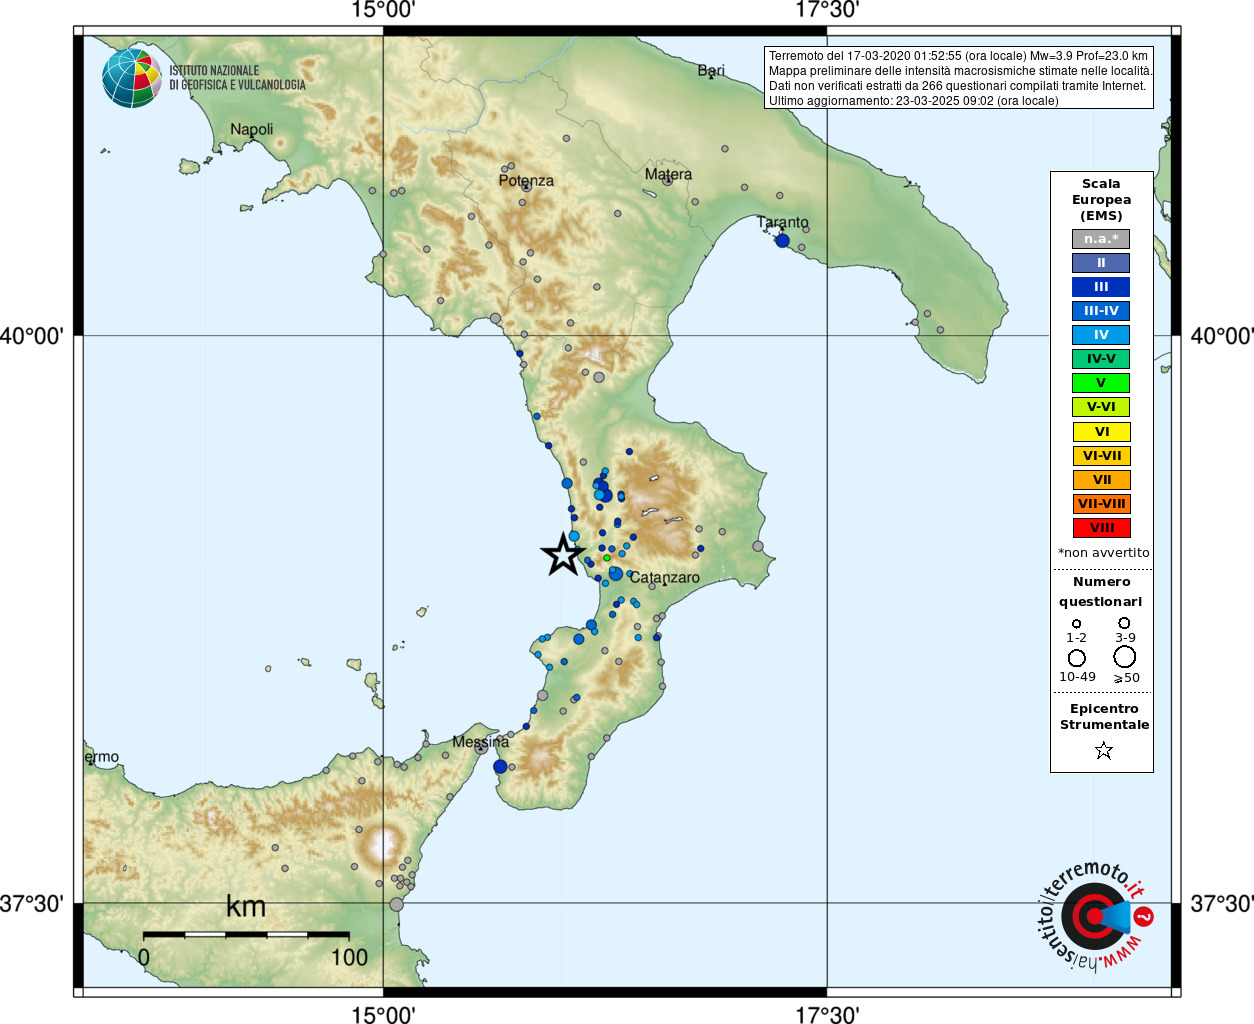Image resolution: width=1254 pixels, height=1024 pixels.
Task: Click the km scale bar
Action: tap(246, 934)
